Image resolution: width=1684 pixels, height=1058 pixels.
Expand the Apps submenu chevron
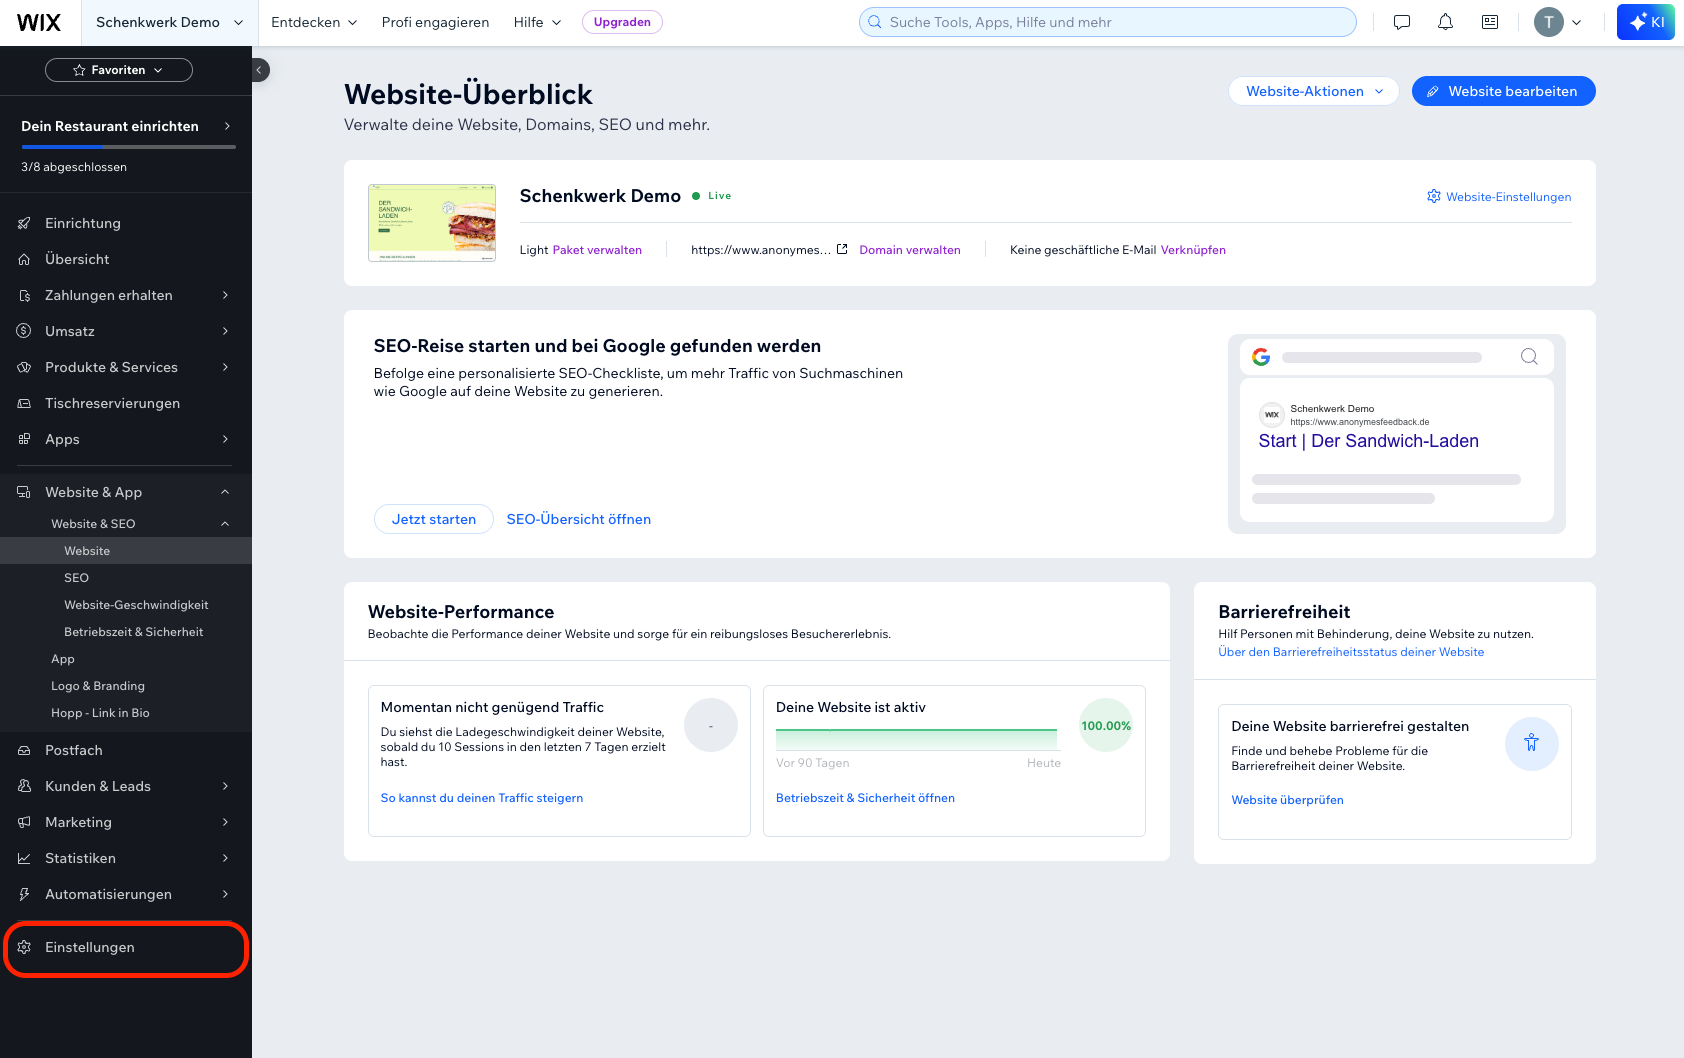pos(225,439)
